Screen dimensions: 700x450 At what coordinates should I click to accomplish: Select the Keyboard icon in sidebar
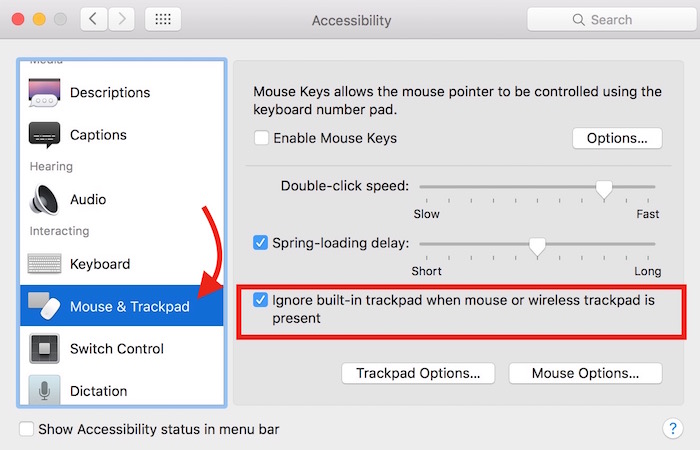(x=45, y=265)
